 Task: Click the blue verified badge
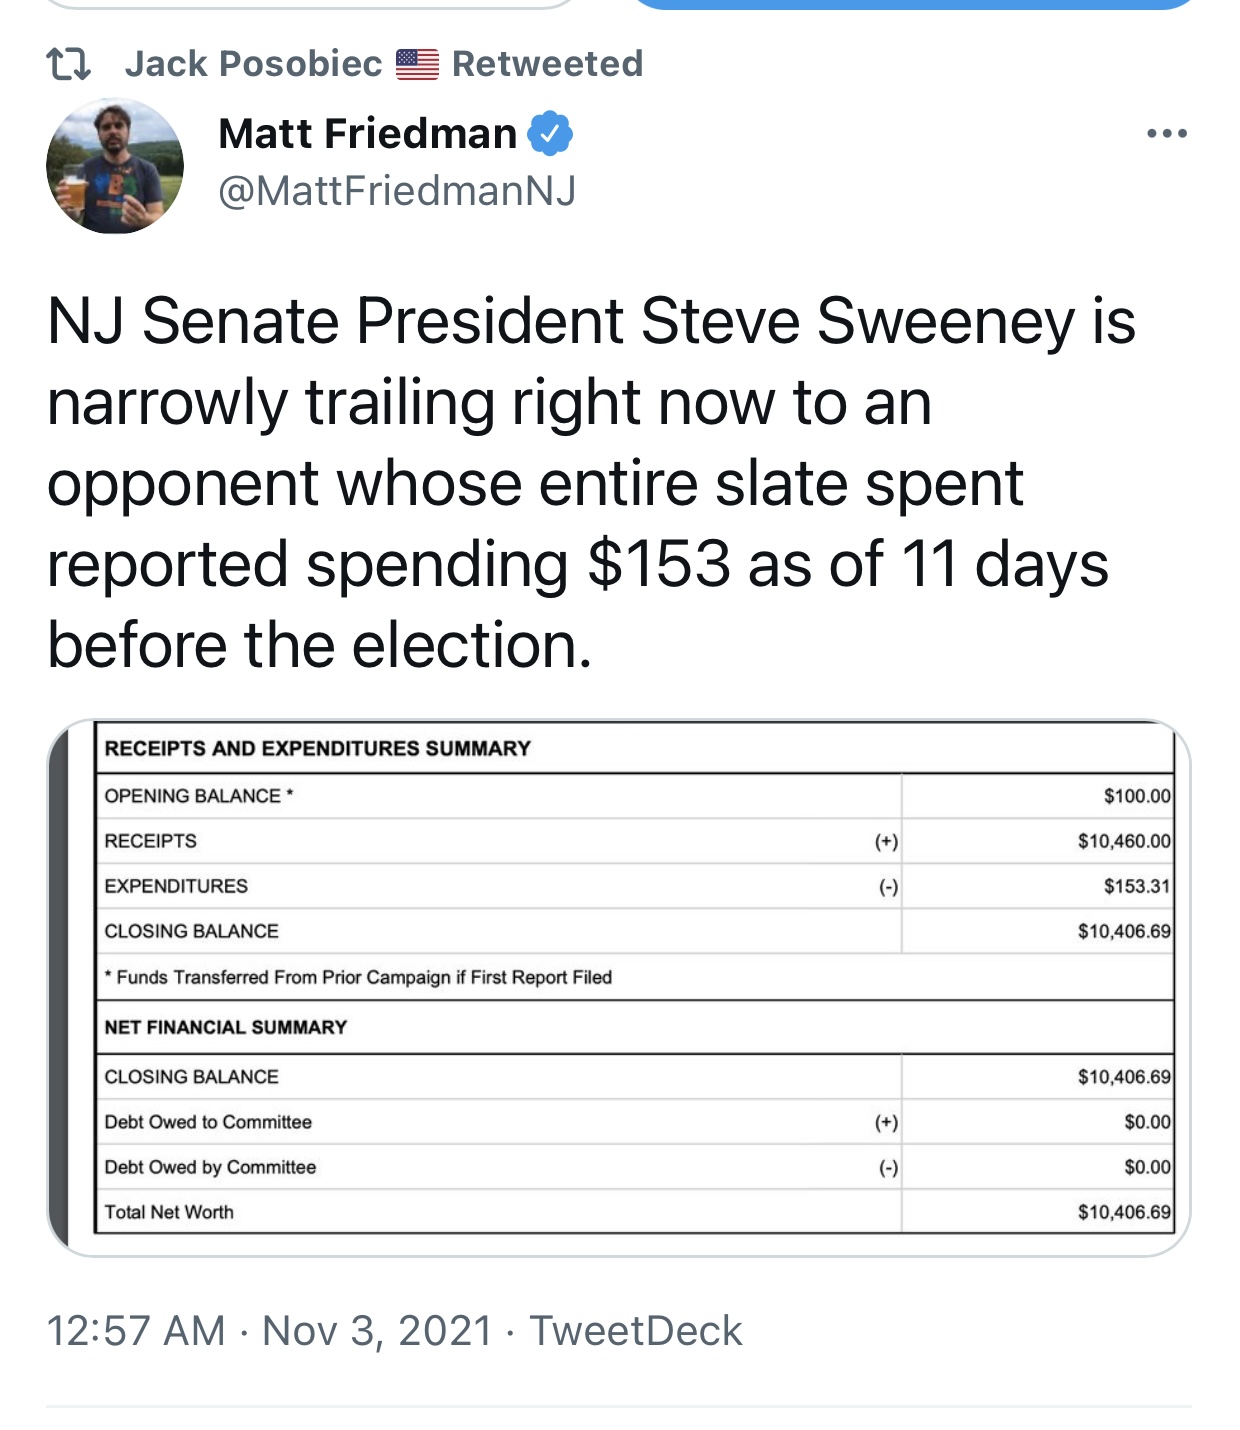click(x=550, y=134)
